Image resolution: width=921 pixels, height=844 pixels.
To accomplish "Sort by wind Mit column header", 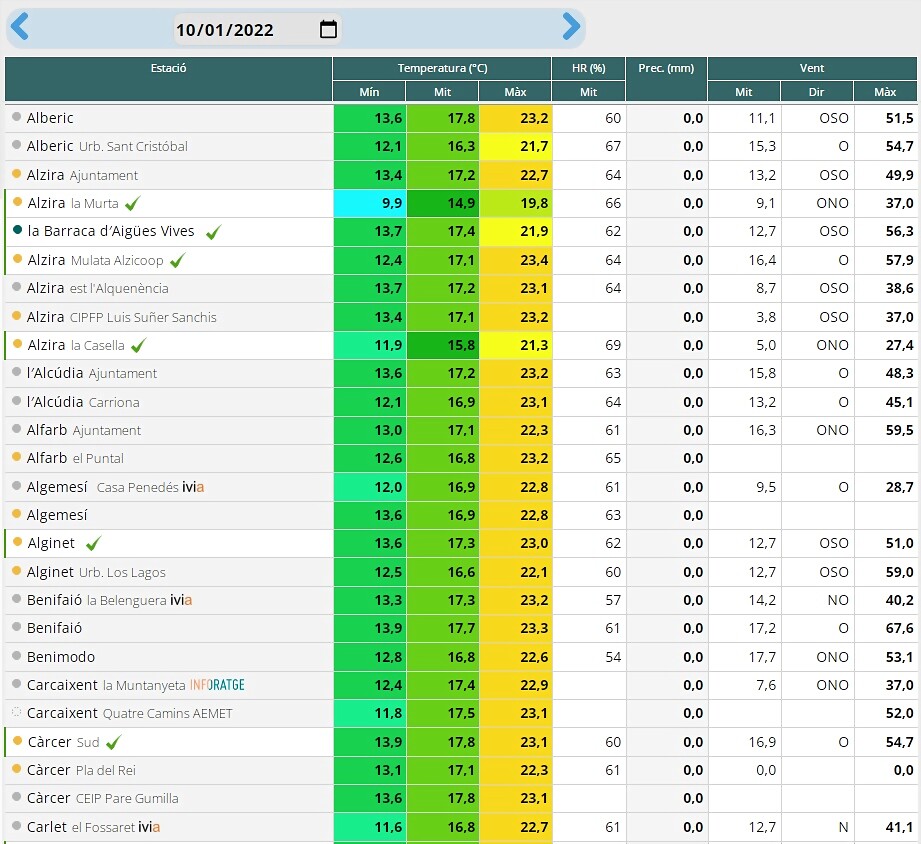I will click(x=744, y=92).
